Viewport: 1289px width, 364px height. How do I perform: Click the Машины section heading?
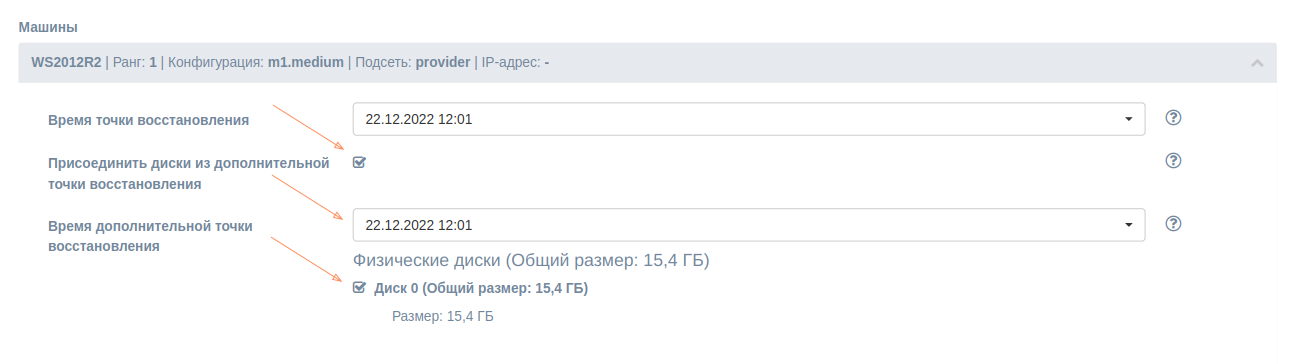point(48,26)
